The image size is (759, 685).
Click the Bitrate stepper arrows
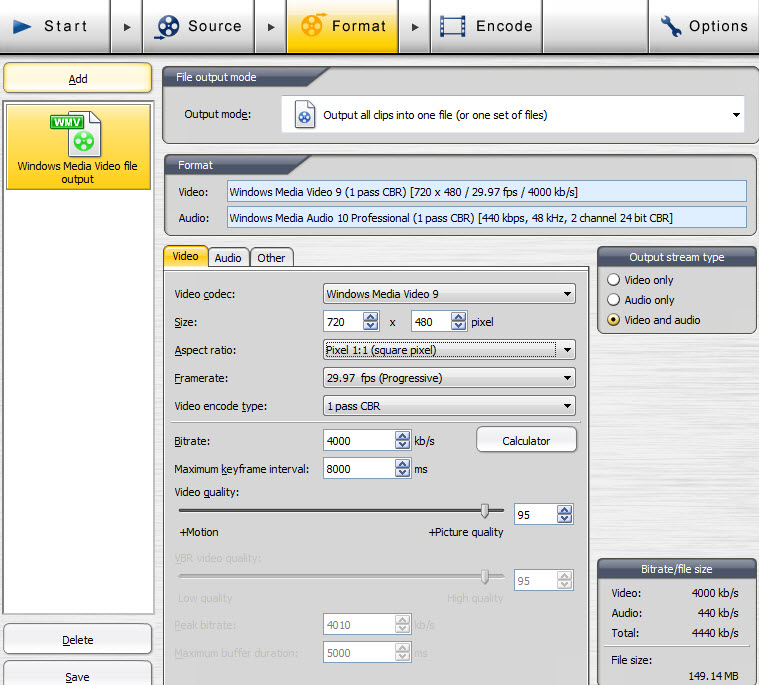(x=402, y=441)
